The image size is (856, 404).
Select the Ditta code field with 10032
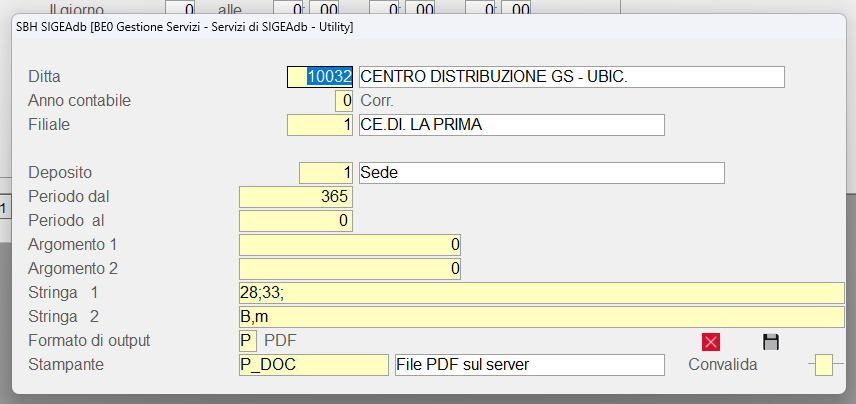tap(320, 77)
